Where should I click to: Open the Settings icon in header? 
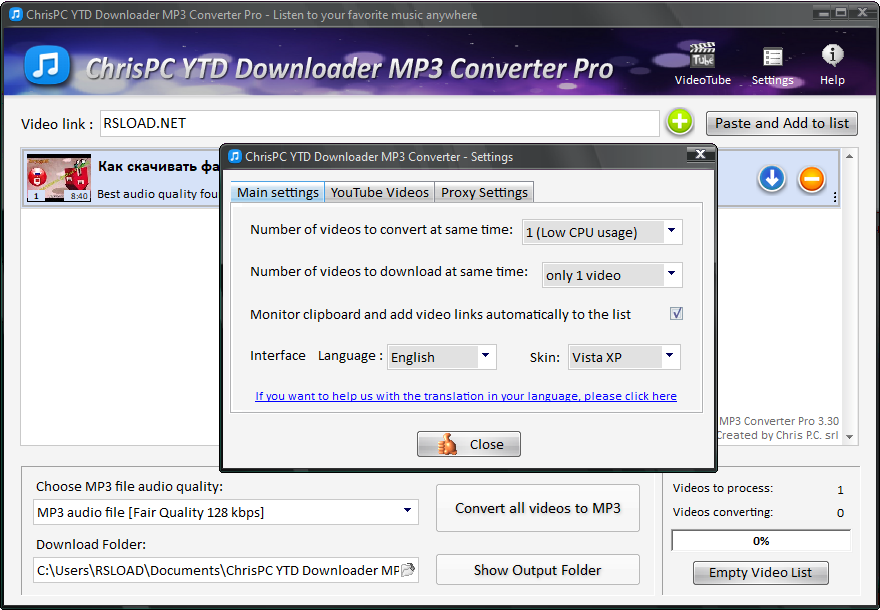pos(772,66)
